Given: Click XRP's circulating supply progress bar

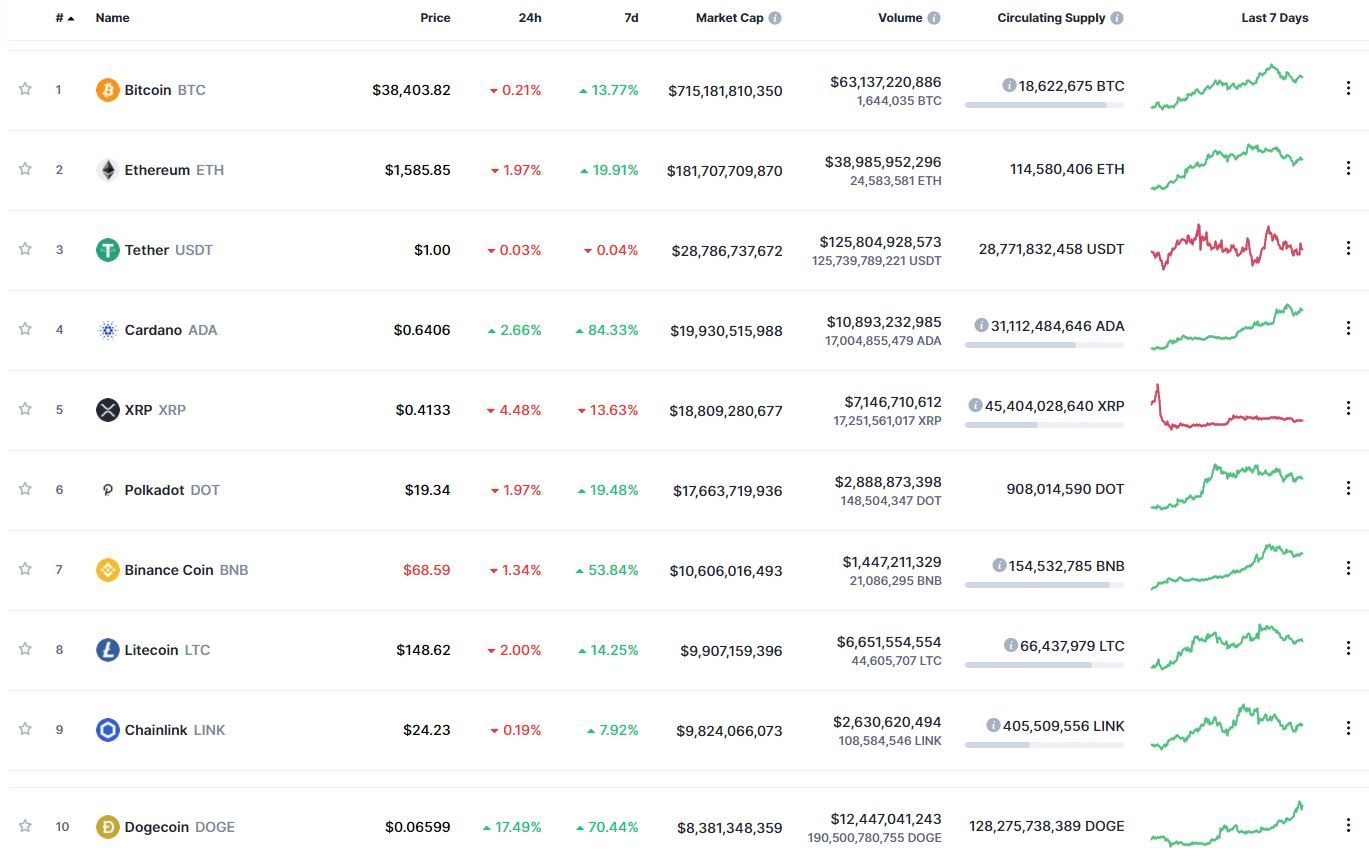Looking at the screenshot, I should pos(1044,424).
